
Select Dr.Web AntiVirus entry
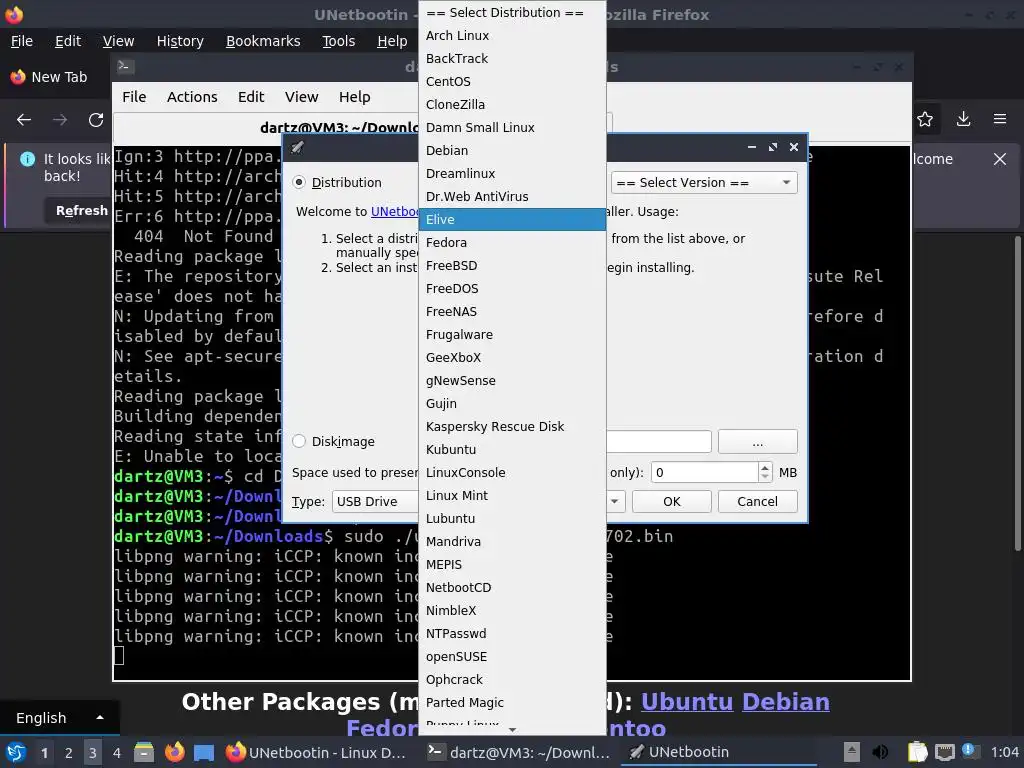(512, 197)
